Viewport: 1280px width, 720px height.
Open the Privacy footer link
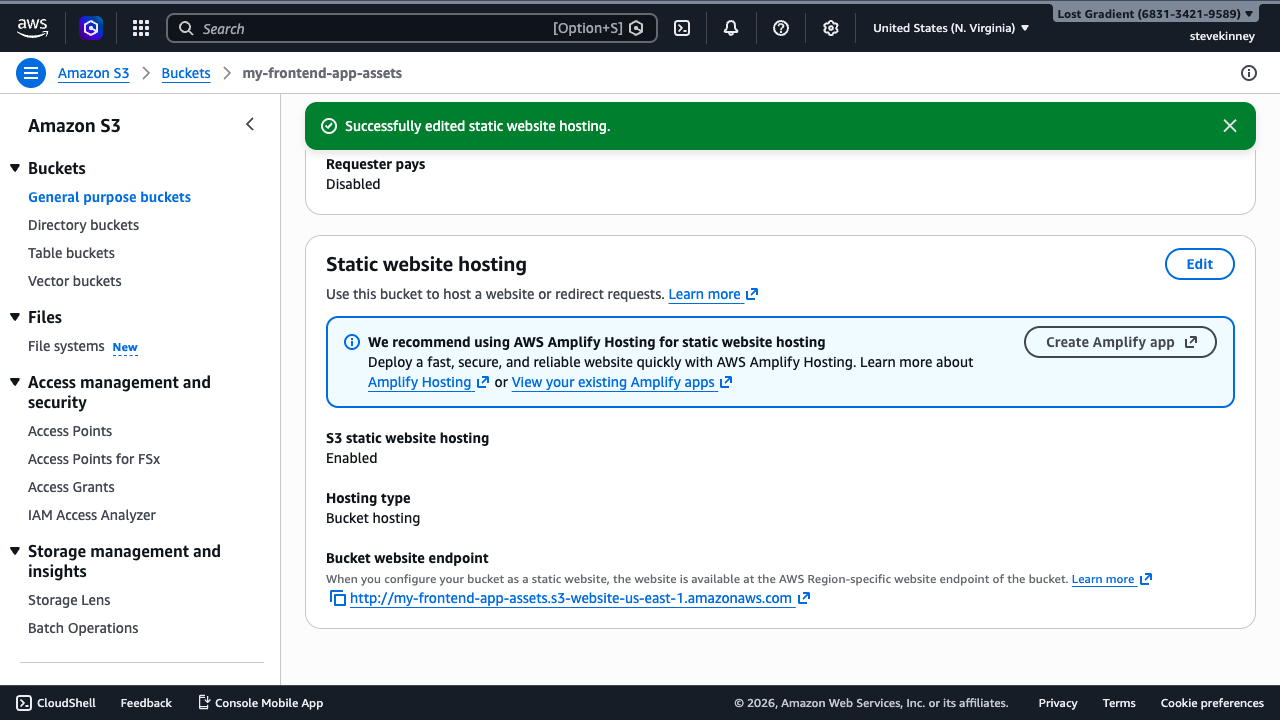(x=1058, y=703)
